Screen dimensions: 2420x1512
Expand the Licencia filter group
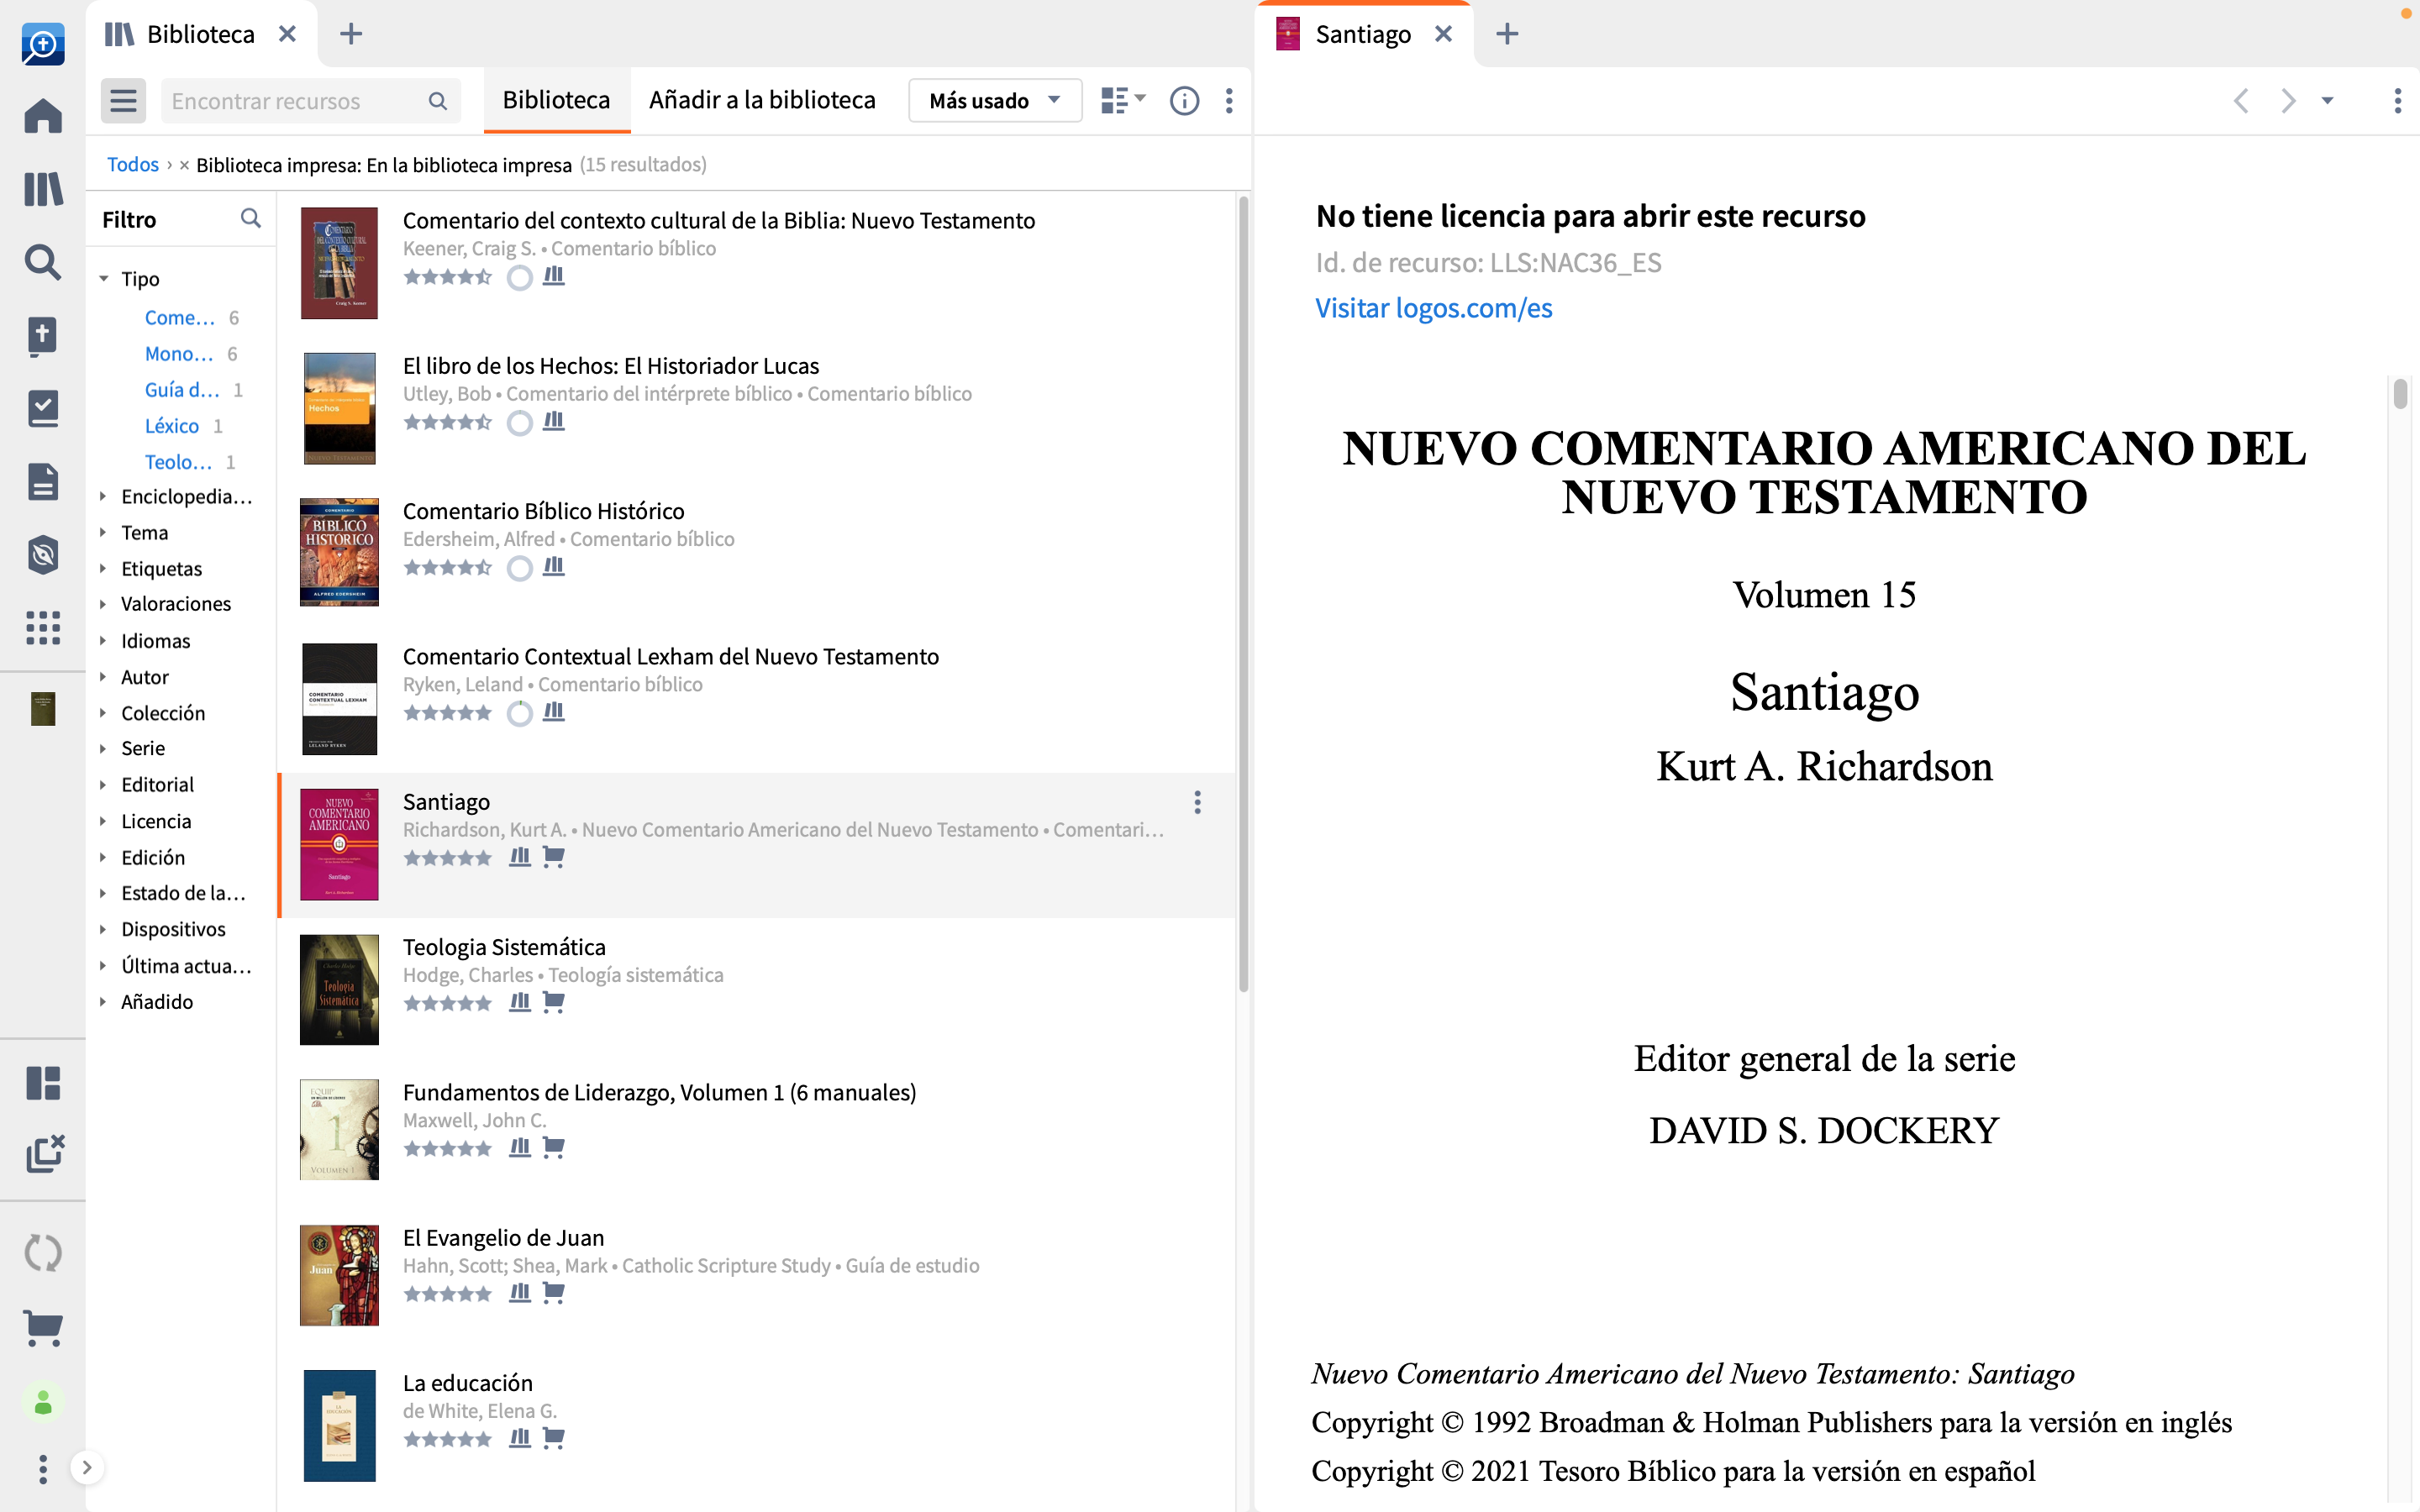pyautogui.click(x=104, y=821)
